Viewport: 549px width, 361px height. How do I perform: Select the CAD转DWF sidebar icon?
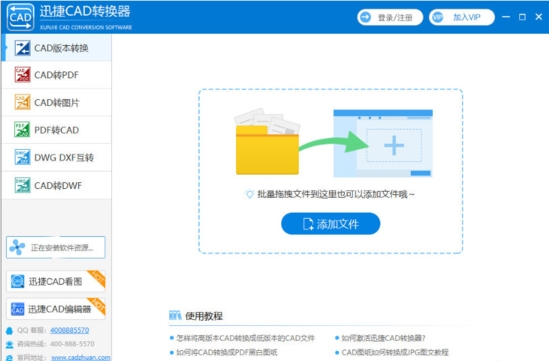22,185
